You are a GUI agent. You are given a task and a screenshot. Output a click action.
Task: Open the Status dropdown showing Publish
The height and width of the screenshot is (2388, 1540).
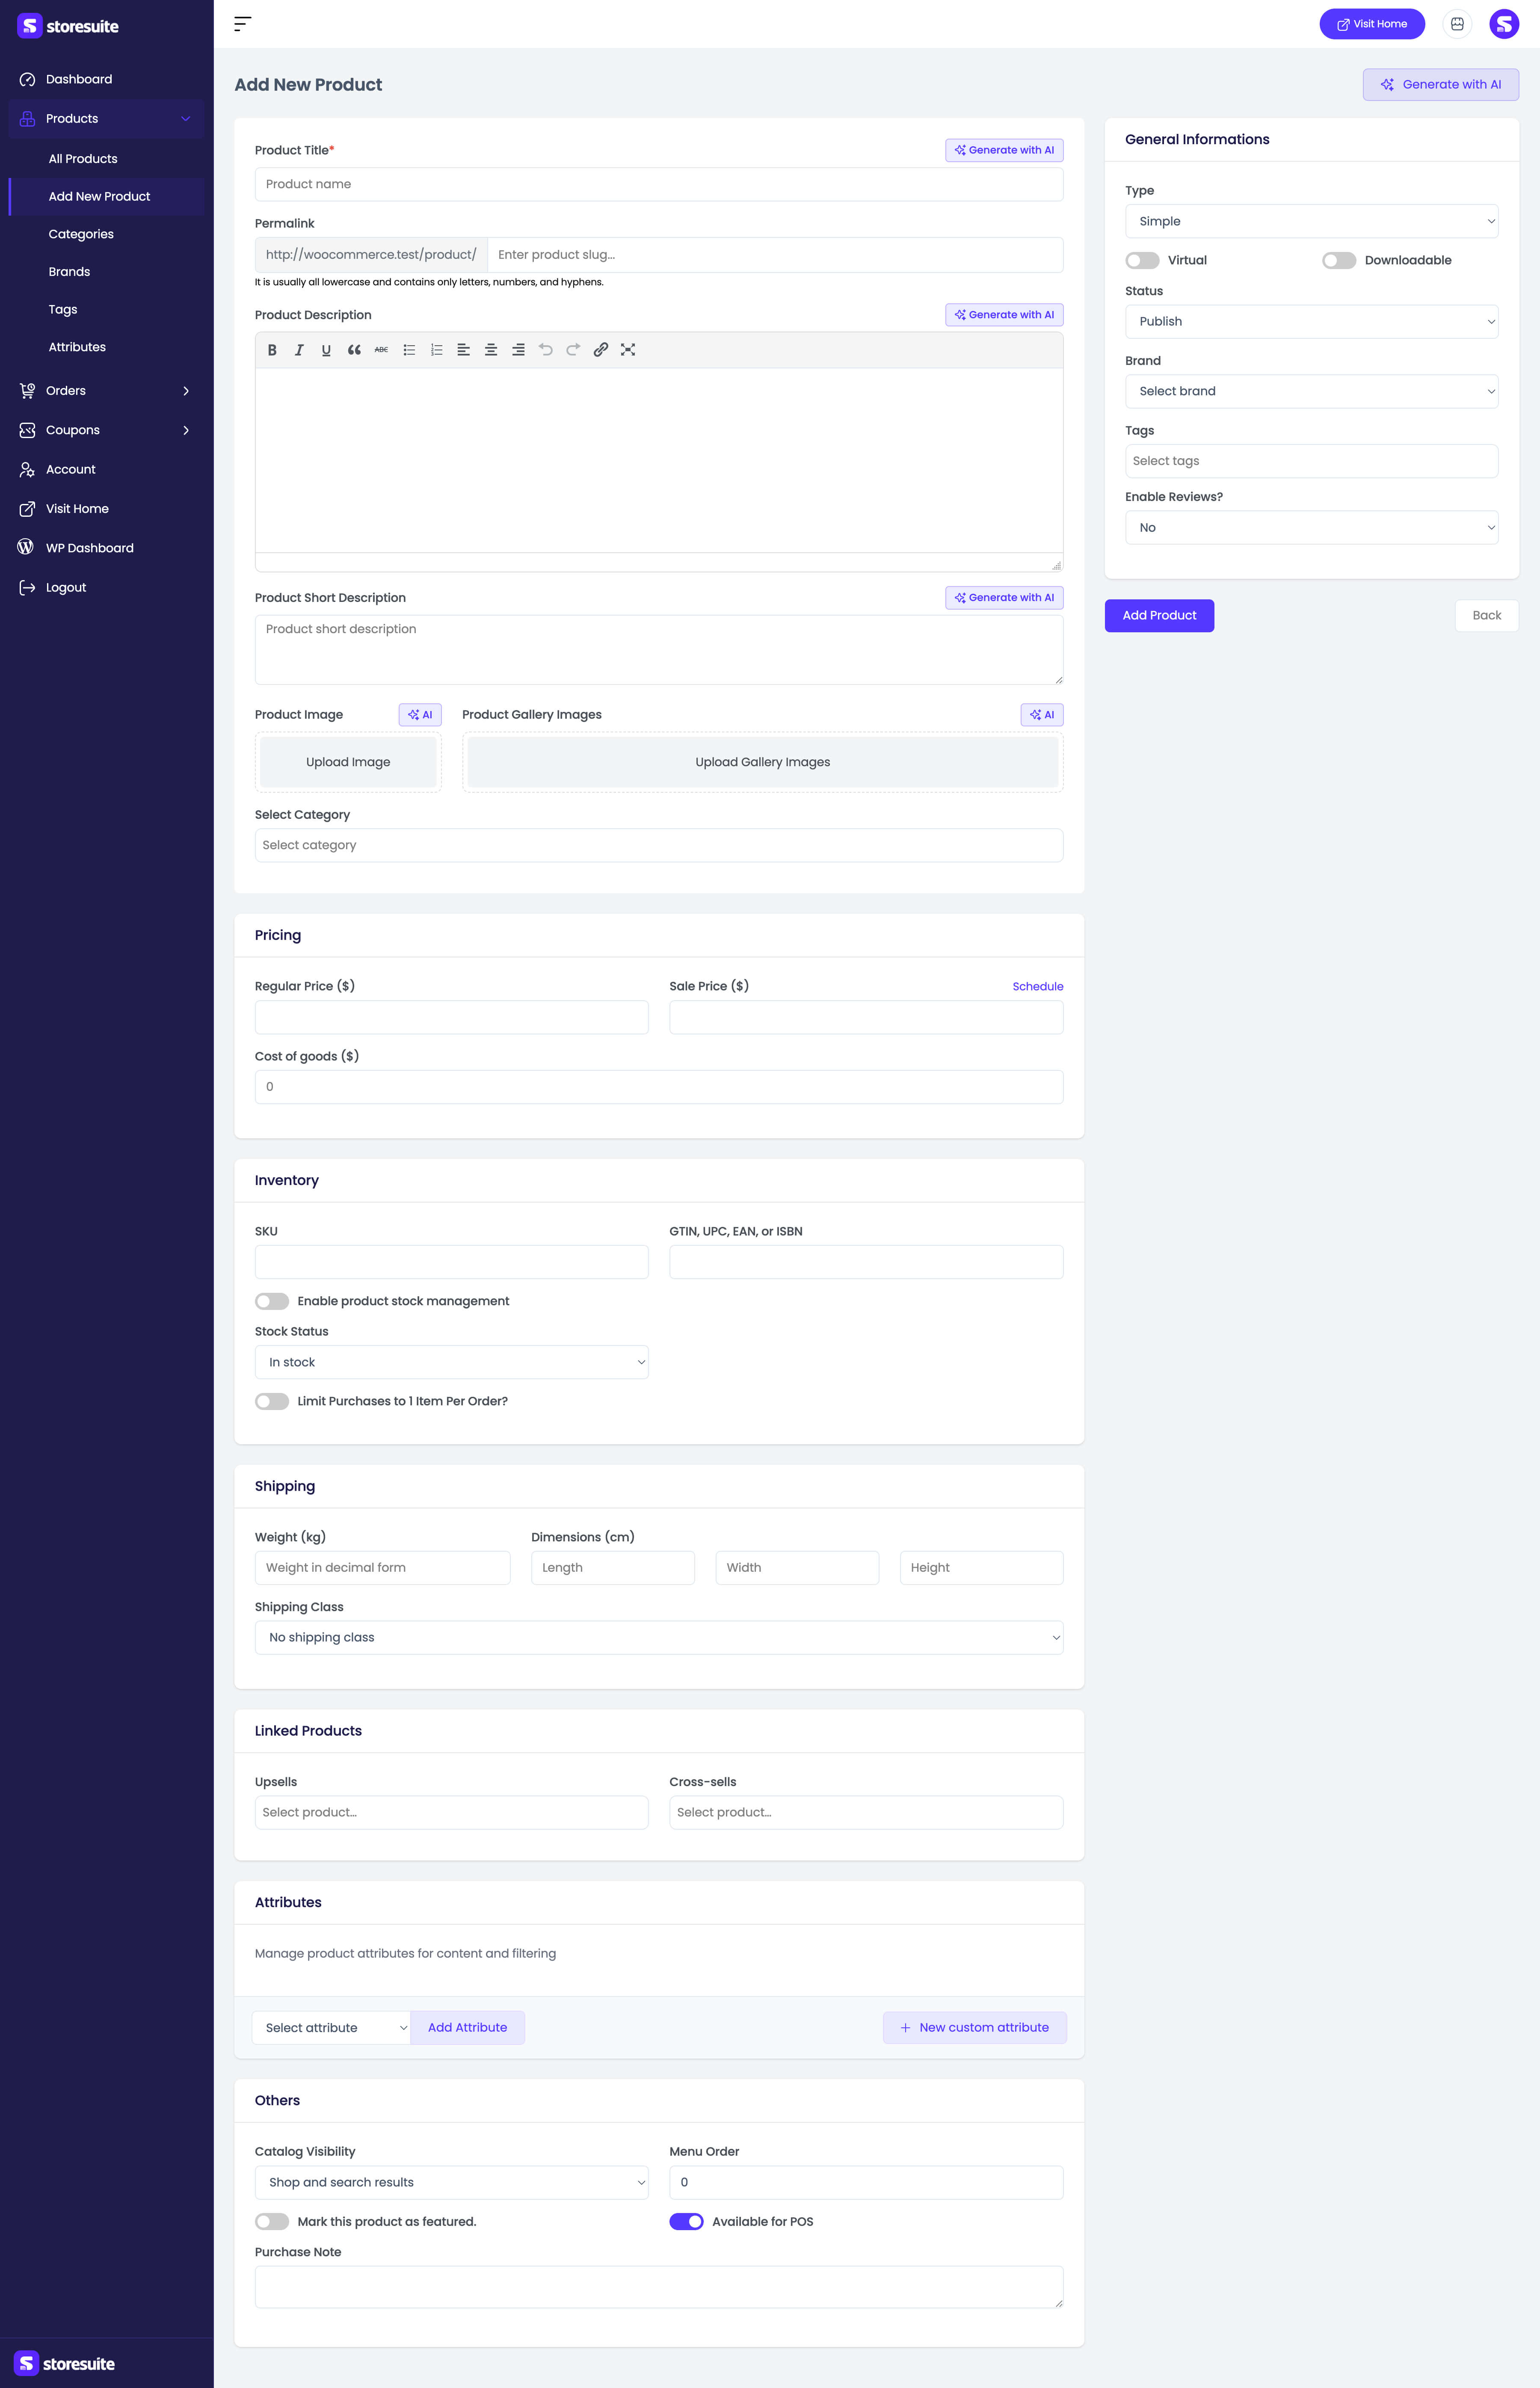(1311, 322)
